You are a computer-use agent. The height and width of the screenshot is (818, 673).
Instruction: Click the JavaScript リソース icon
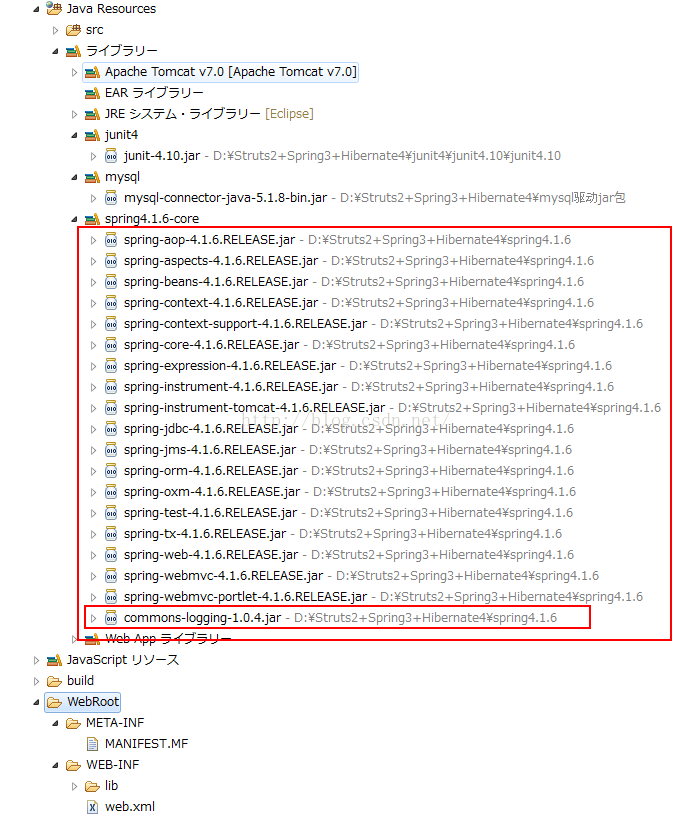[x=54, y=660]
